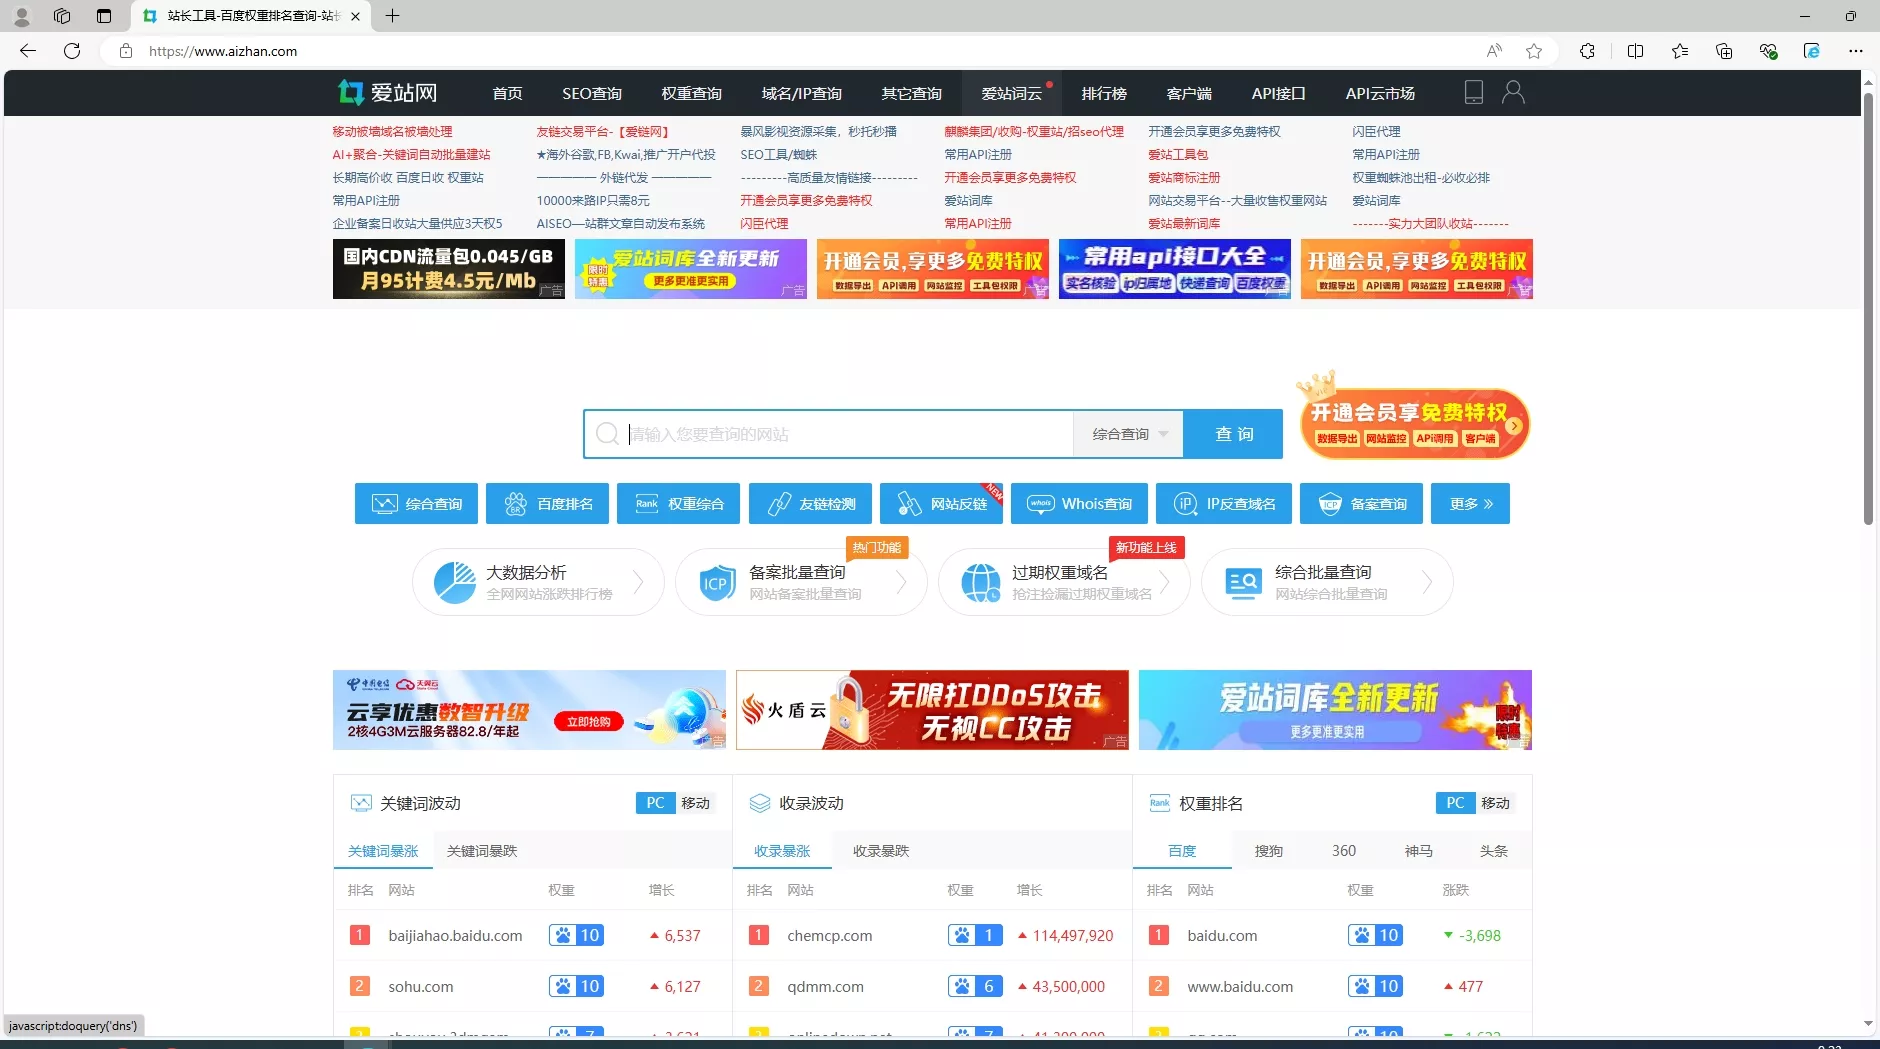Refresh the current page
1880x1049 pixels.
(72, 51)
